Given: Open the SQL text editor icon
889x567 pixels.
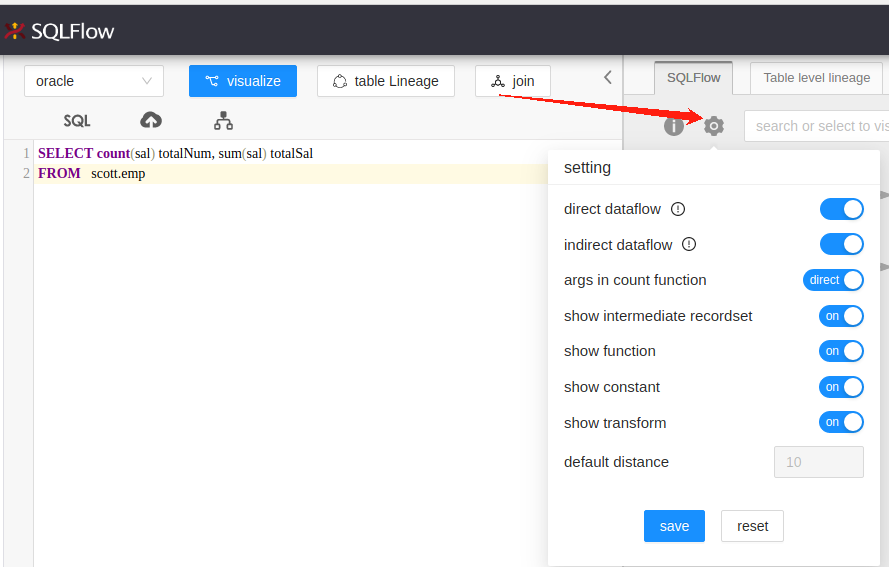Looking at the screenshot, I should tap(77, 121).
